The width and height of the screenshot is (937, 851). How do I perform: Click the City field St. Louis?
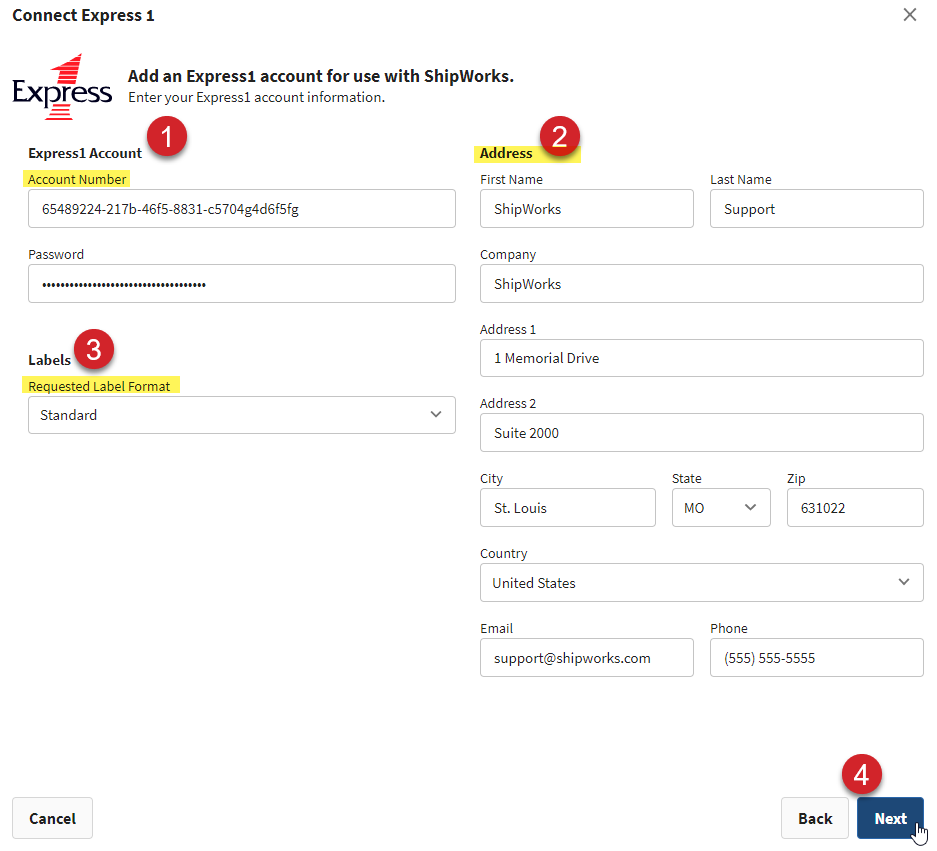(x=568, y=508)
